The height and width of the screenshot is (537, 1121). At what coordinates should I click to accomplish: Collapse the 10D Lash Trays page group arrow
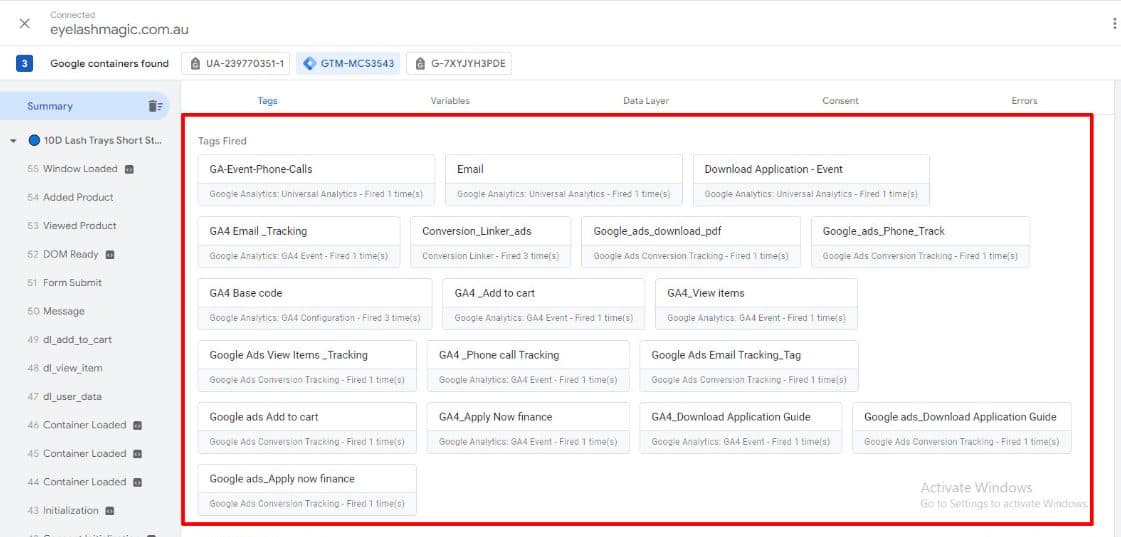click(x=13, y=141)
